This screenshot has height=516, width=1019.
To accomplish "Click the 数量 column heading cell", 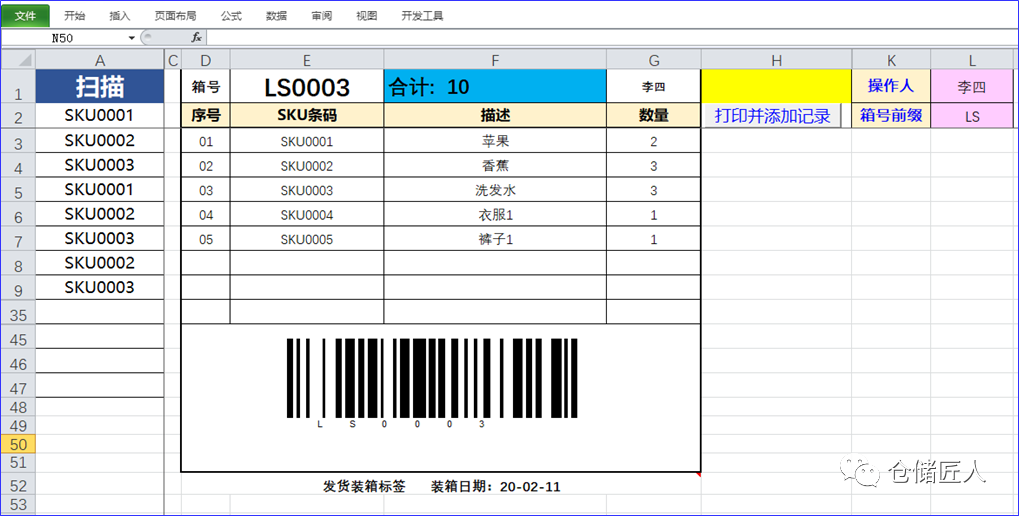I will [654, 116].
